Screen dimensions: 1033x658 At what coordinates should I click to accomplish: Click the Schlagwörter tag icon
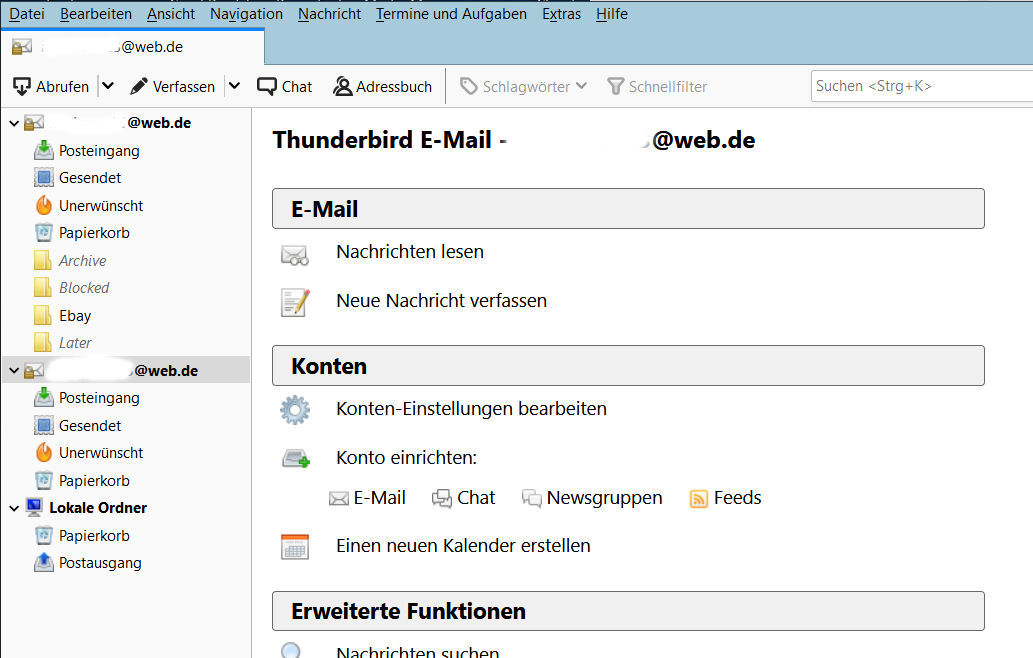click(468, 86)
